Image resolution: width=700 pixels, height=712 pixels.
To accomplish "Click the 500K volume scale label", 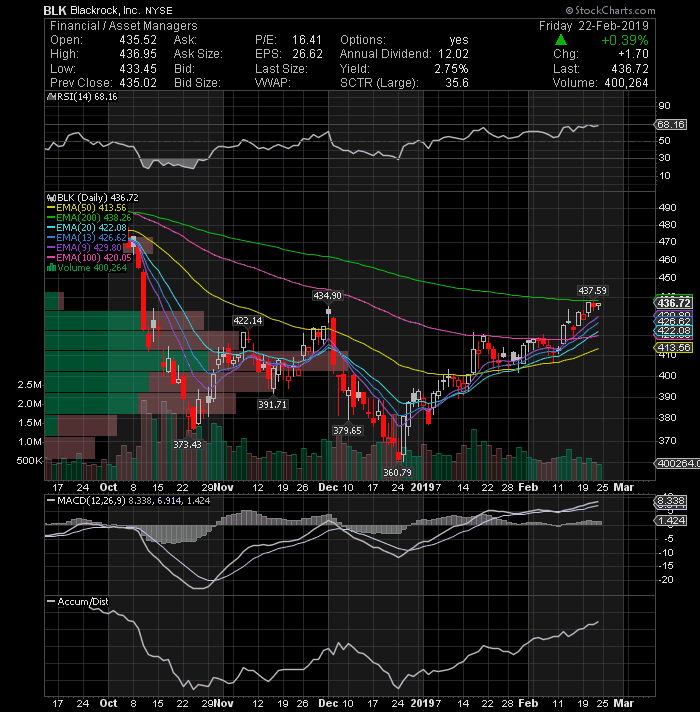I will coord(29,460).
